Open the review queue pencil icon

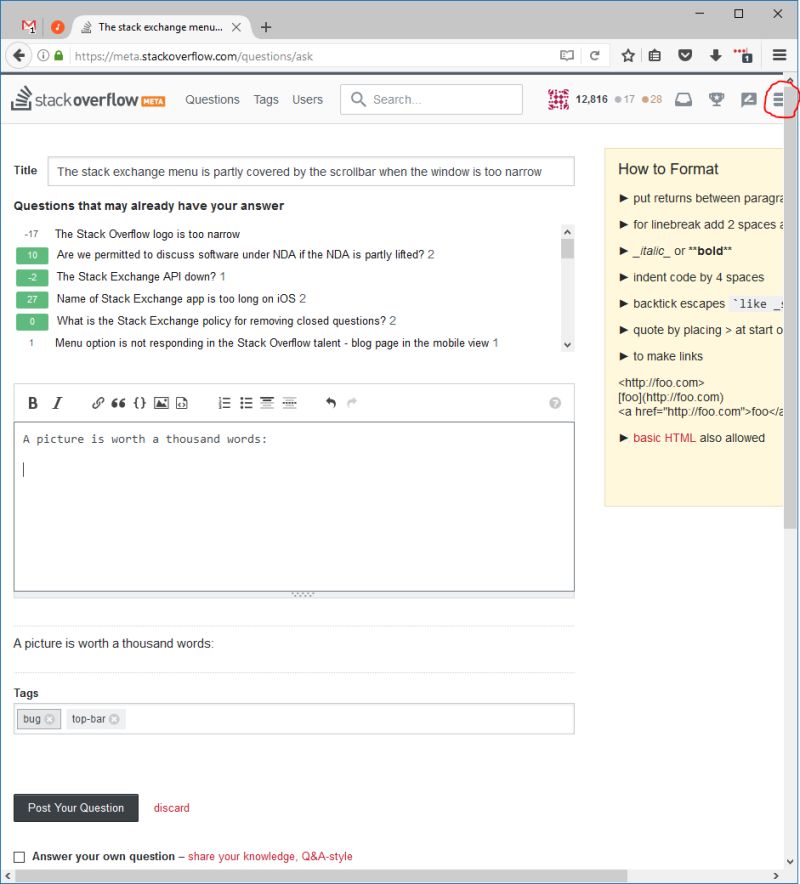click(x=747, y=99)
